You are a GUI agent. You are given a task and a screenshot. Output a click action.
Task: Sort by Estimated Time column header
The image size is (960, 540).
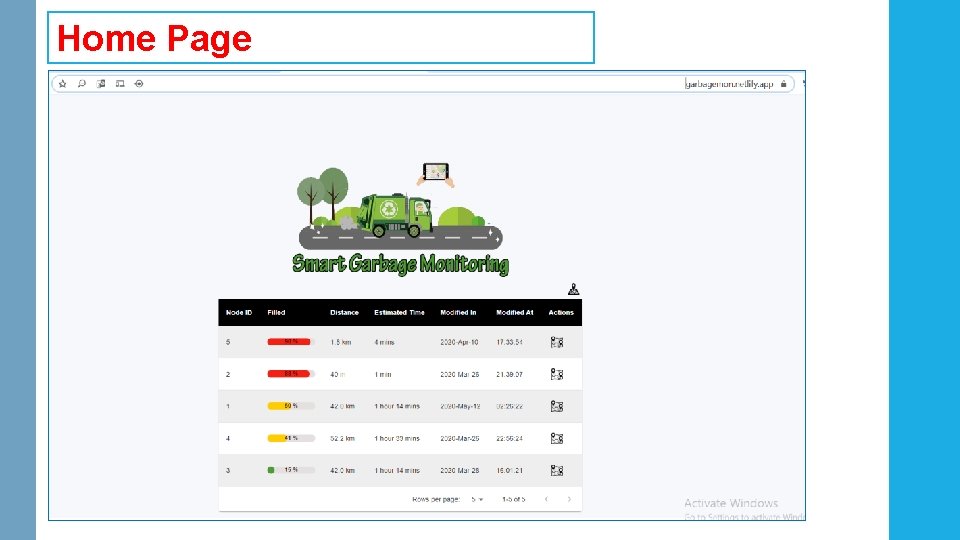(399, 312)
